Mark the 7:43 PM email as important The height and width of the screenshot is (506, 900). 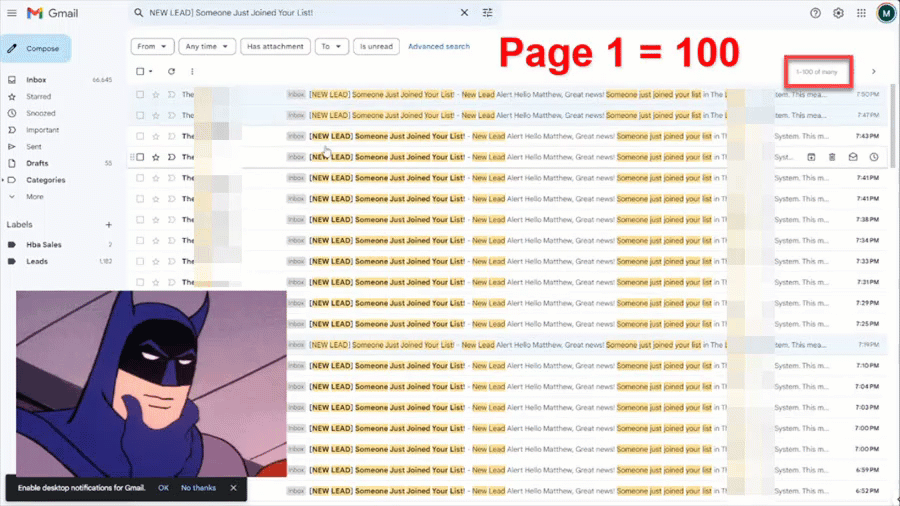pos(171,136)
